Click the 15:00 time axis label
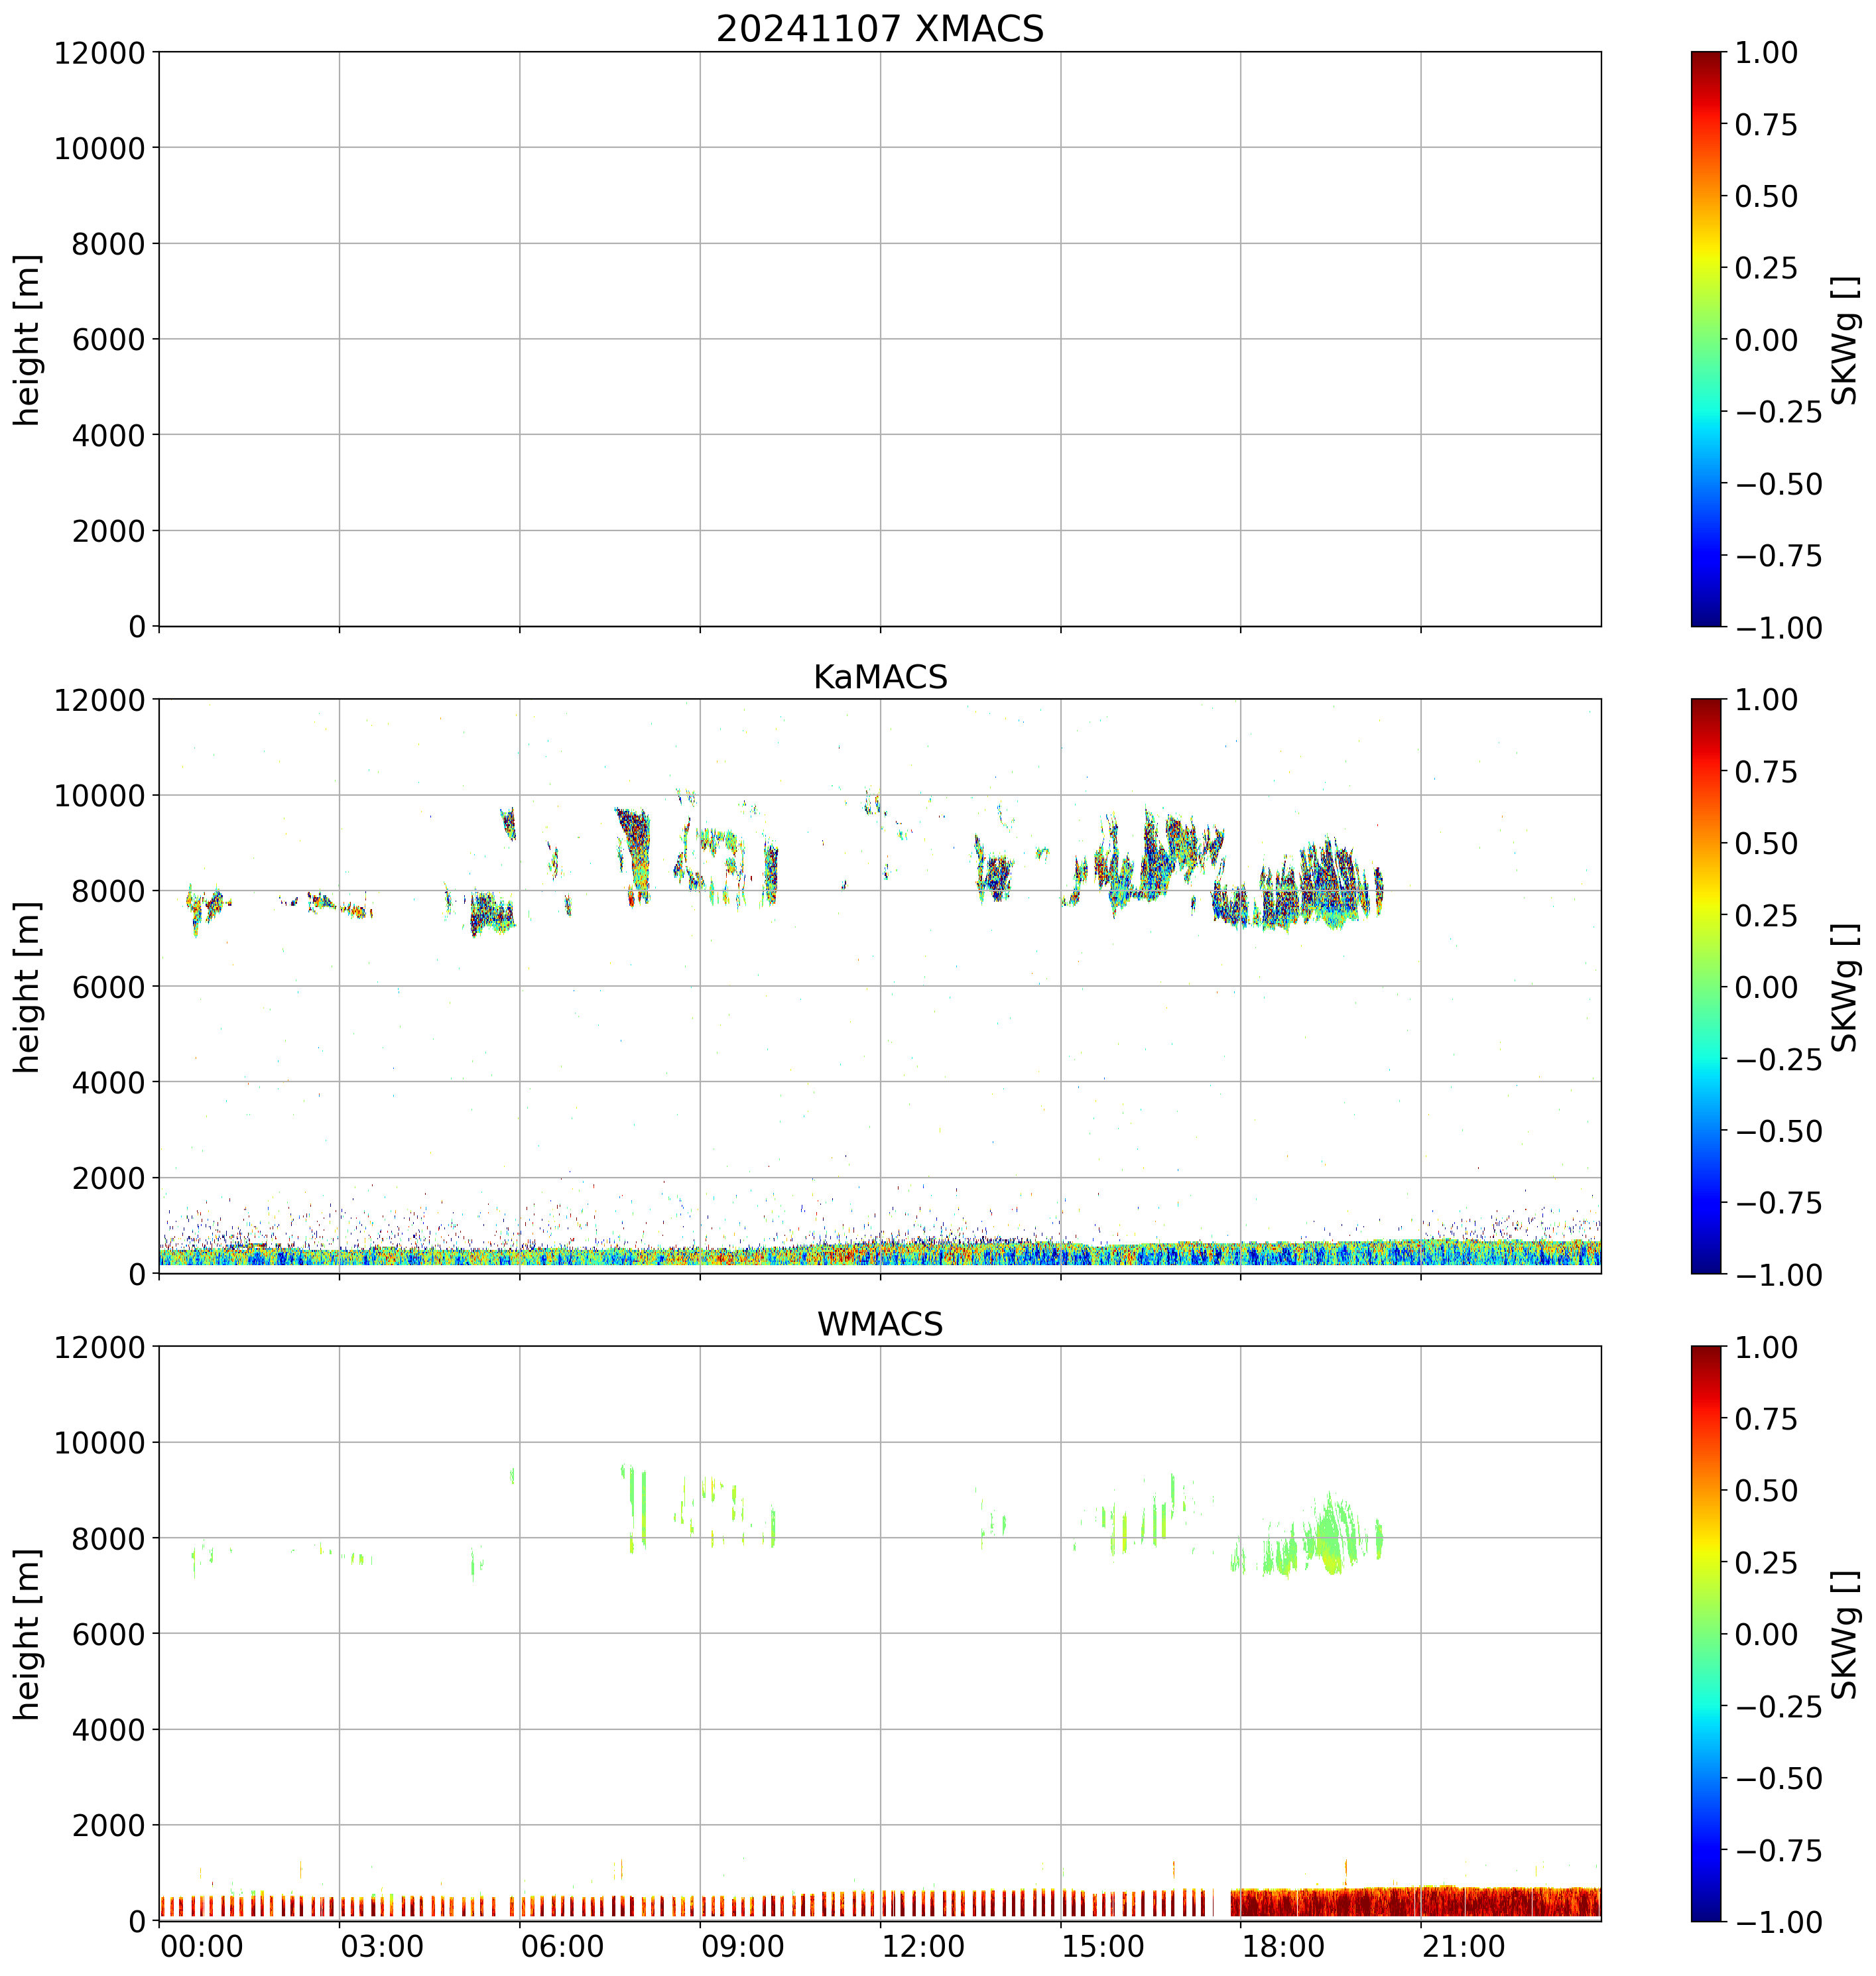Screen dimensions: 1876x1976 tap(1103, 1947)
